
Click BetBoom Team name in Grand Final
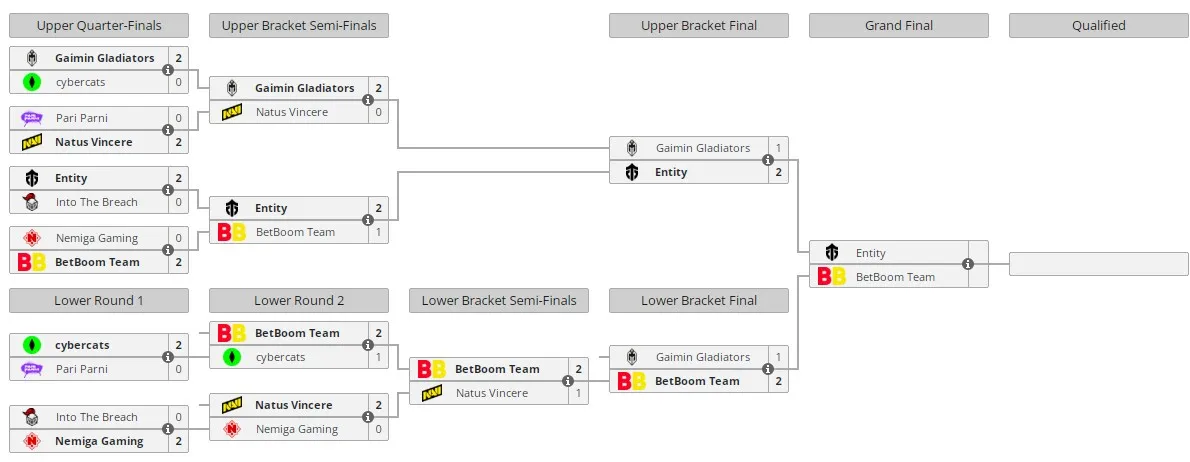tap(896, 277)
